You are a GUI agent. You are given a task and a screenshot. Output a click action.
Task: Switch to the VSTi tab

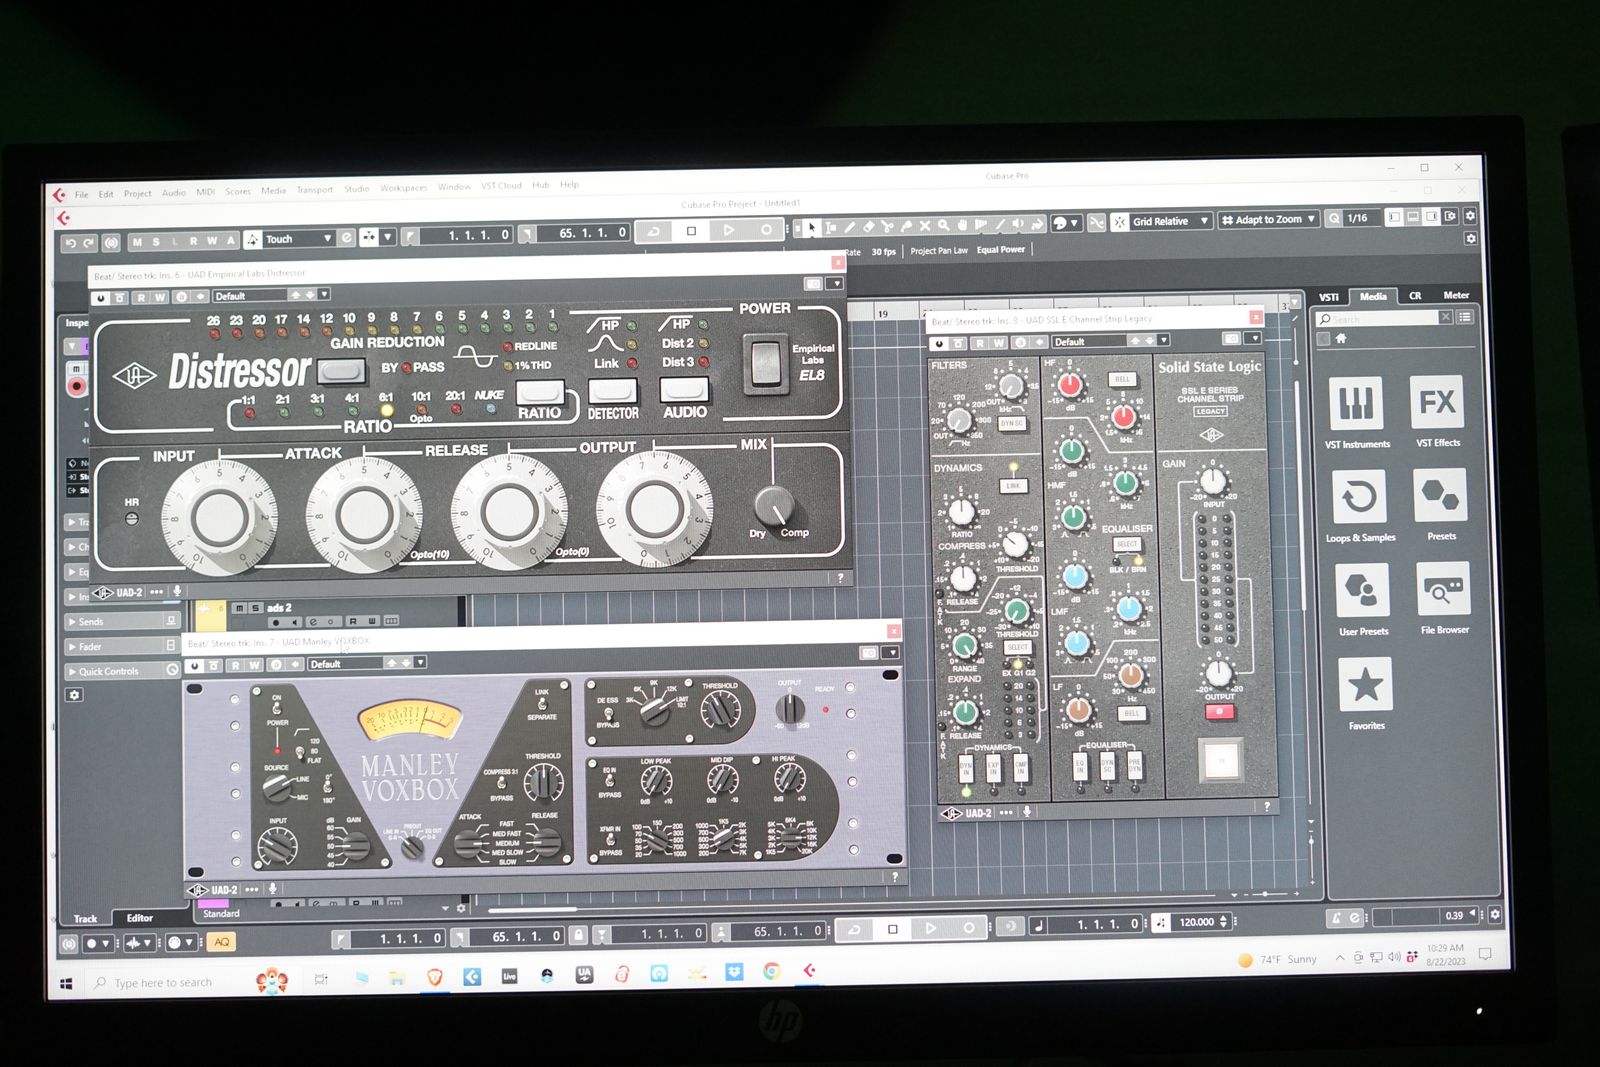[1328, 297]
